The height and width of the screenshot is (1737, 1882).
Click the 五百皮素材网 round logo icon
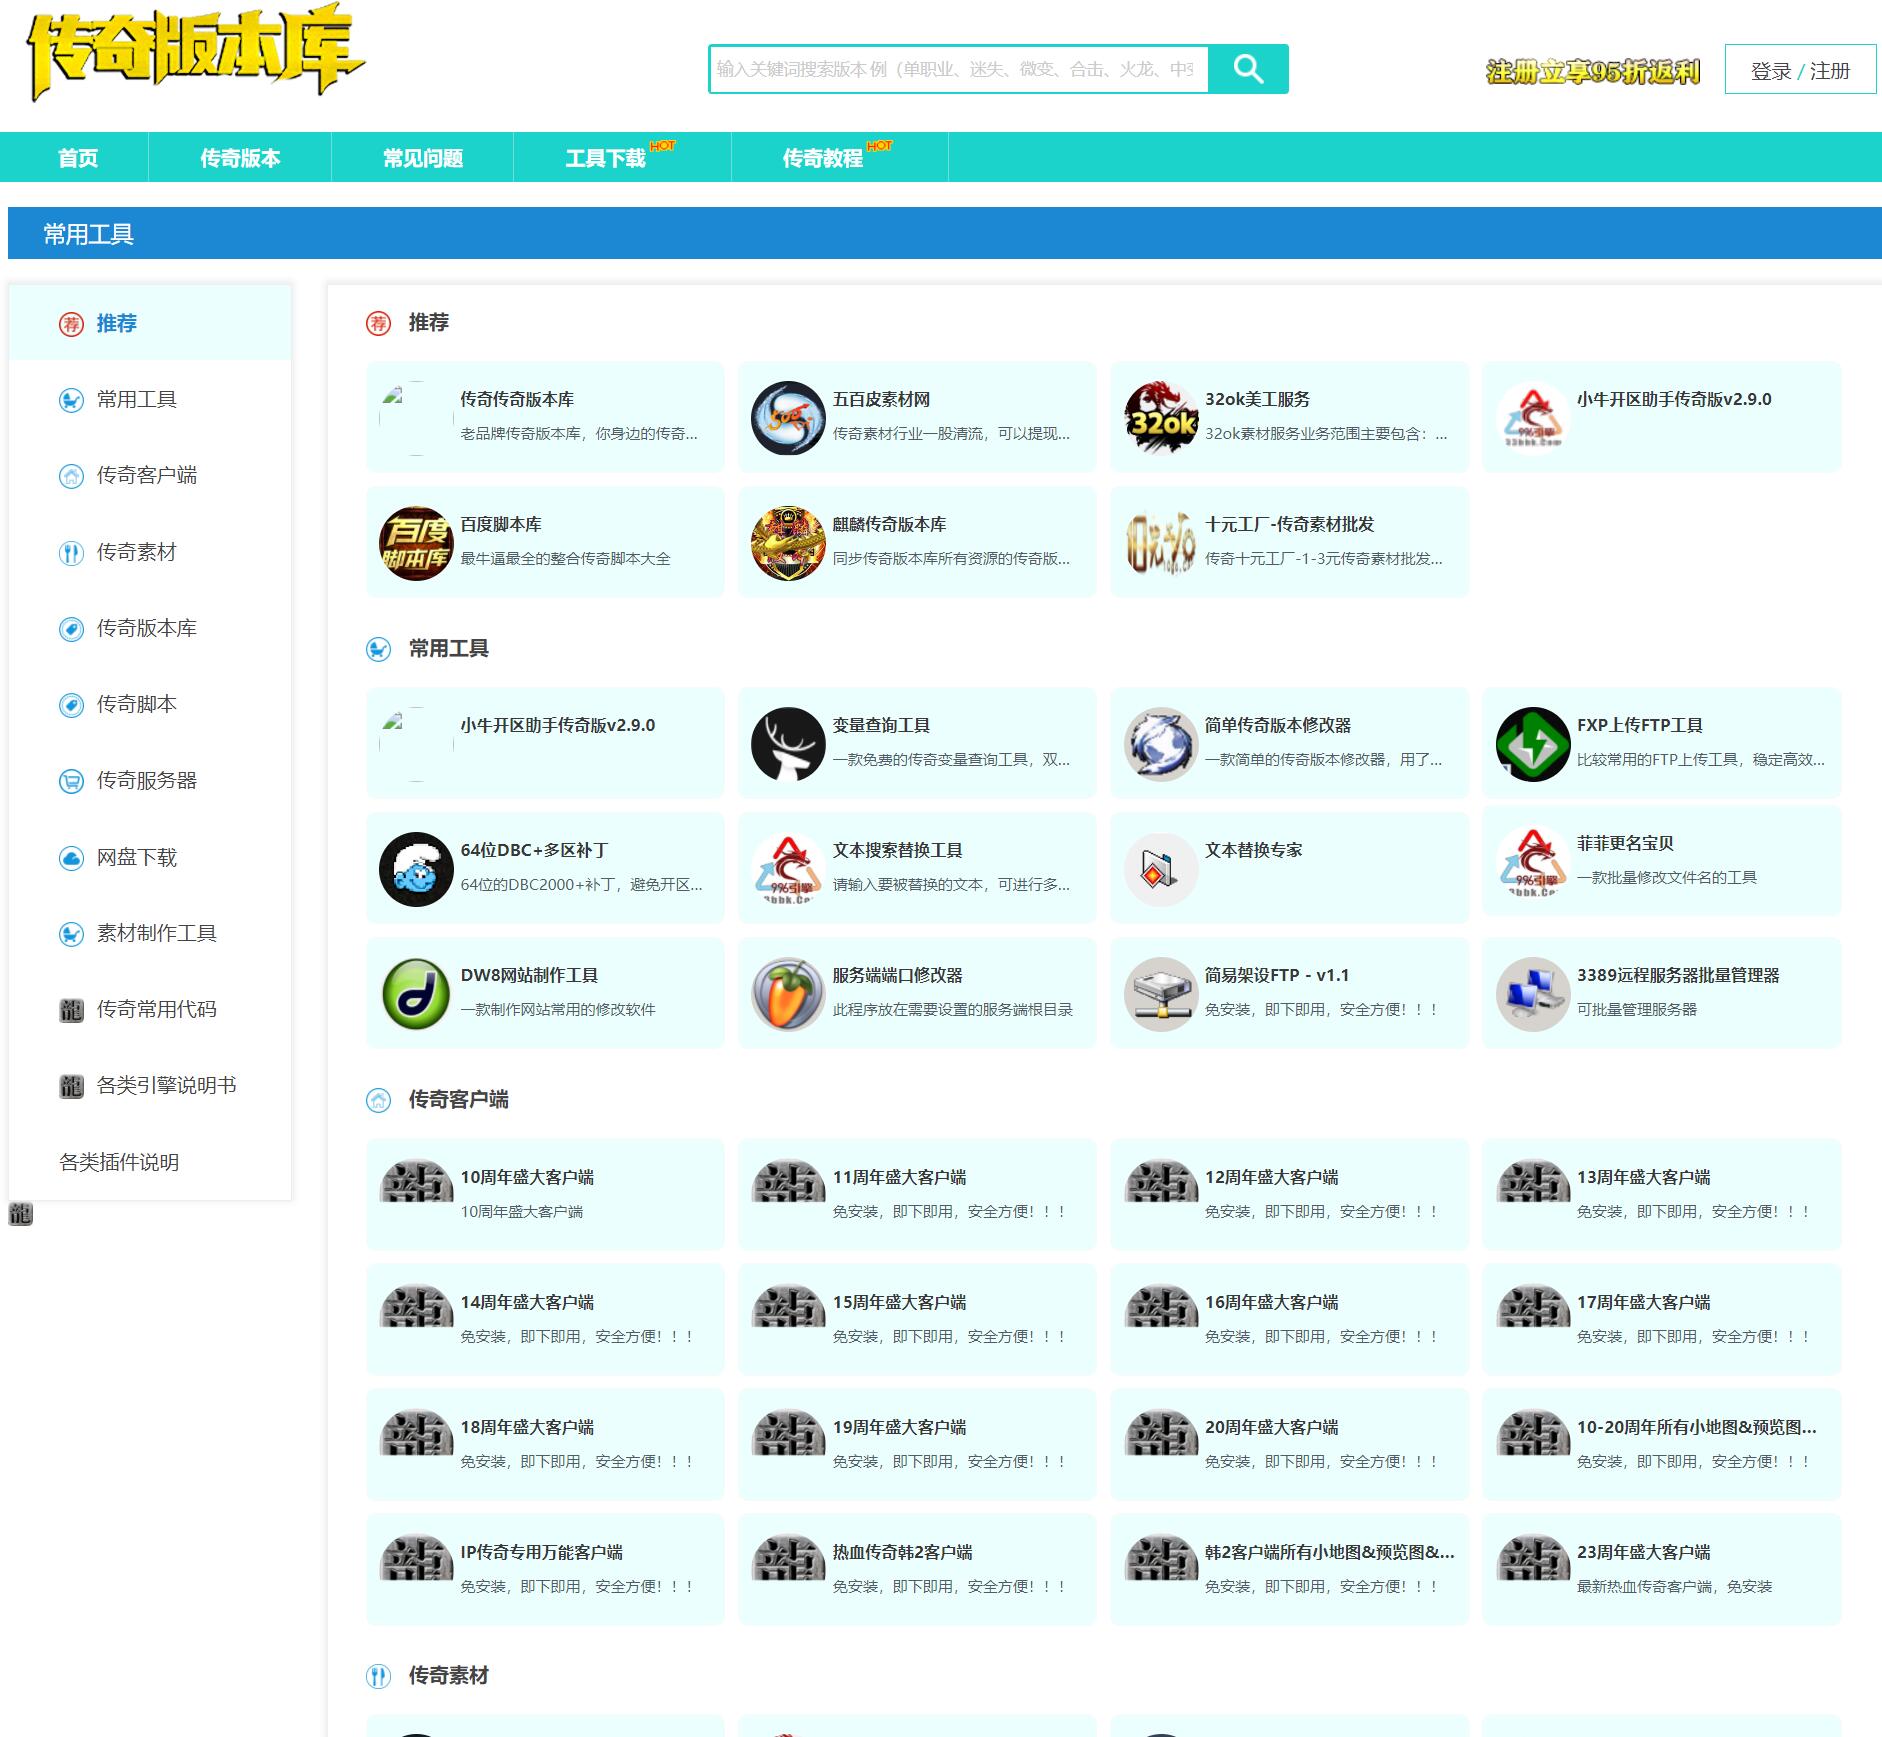787,418
